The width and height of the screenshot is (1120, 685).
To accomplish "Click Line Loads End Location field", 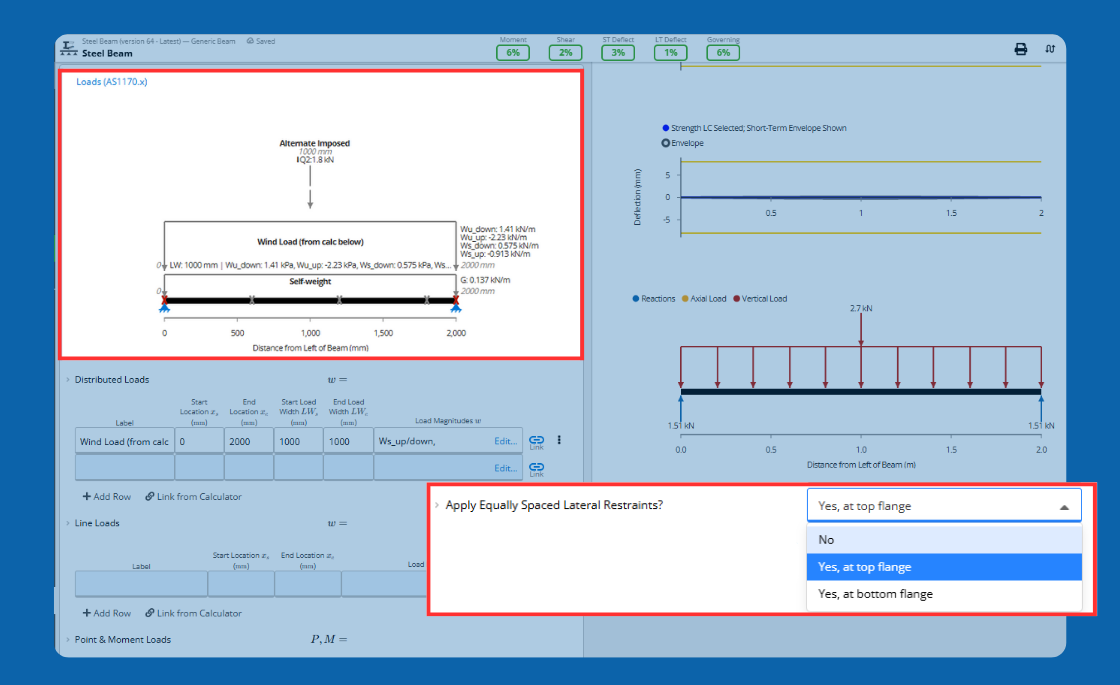I will click(308, 584).
